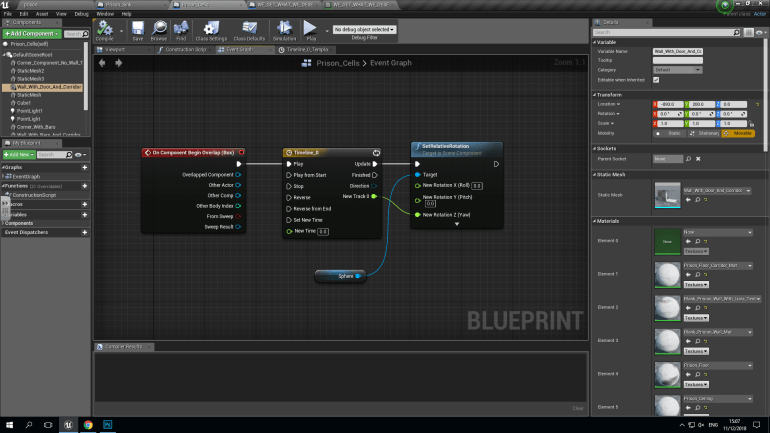
Task: Navigate forward in graph history
Action: click(x=118, y=63)
